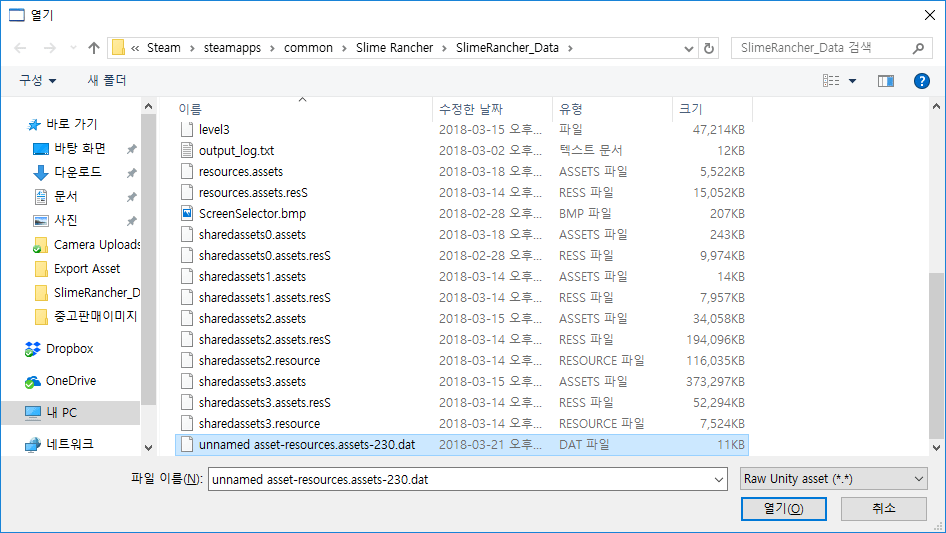The height and width of the screenshot is (533, 946).
Task: Select unnamed asset-resources.assets-230.dat file
Action: pyautogui.click(x=462, y=445)
